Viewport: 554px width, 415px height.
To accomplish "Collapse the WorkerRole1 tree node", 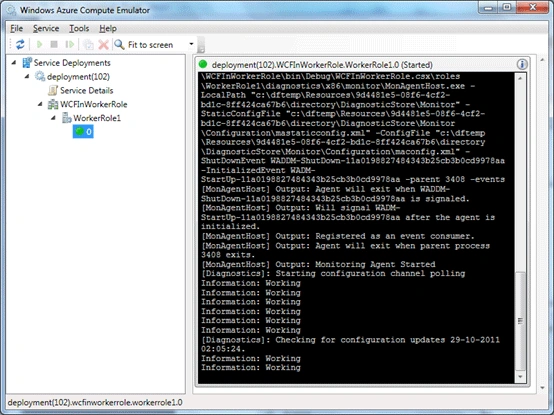I will click(53, 118).
